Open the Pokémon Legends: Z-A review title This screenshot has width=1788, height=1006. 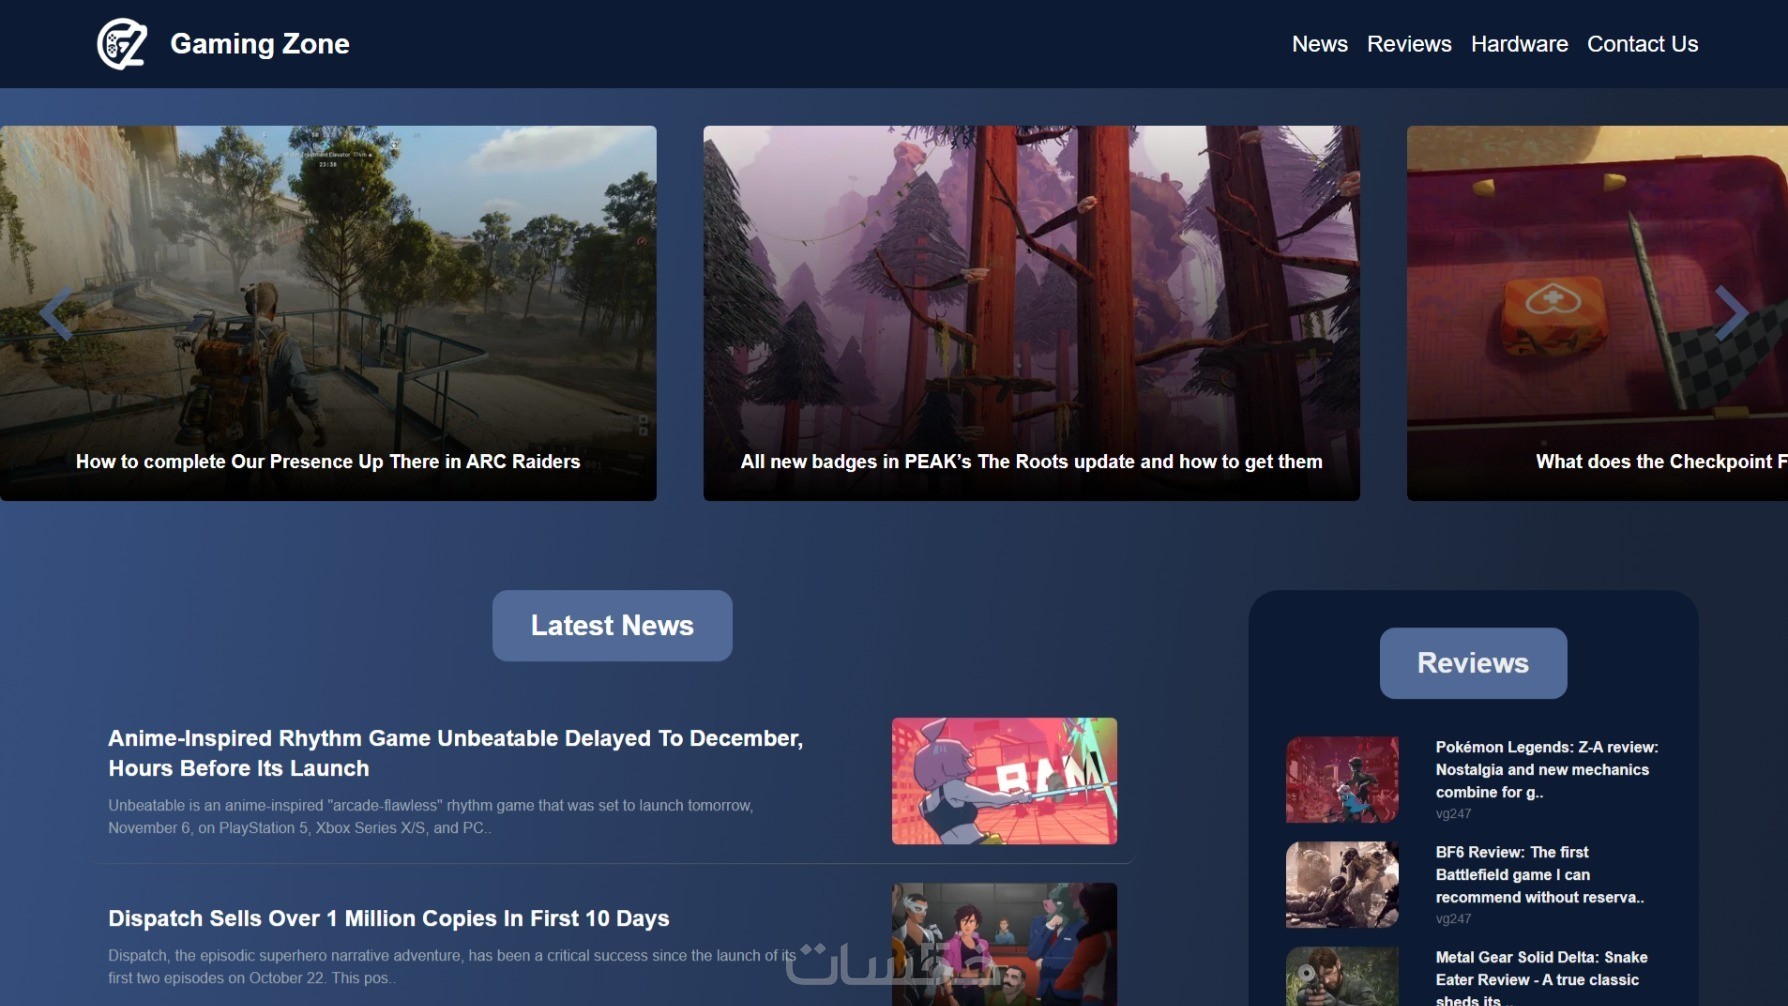(x=1547, y=770)
